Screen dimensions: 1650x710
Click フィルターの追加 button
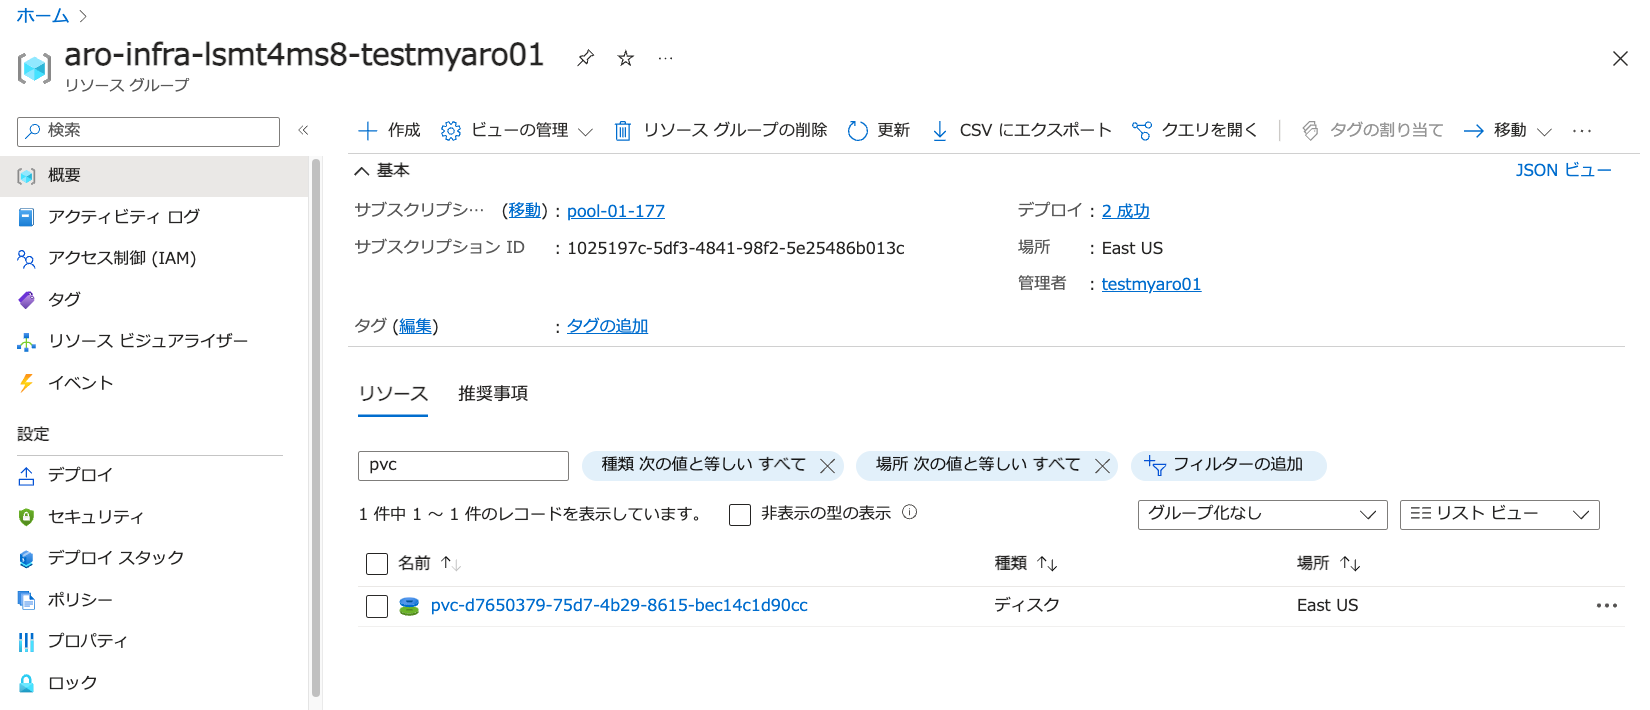pos(1229,466)
